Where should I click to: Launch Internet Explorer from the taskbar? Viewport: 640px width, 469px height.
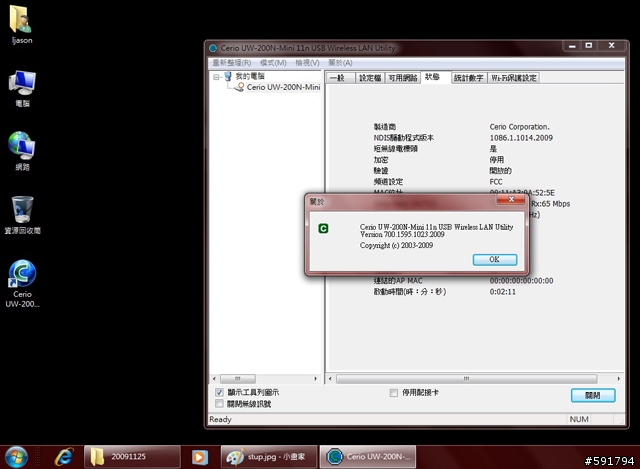click(64, 457)
